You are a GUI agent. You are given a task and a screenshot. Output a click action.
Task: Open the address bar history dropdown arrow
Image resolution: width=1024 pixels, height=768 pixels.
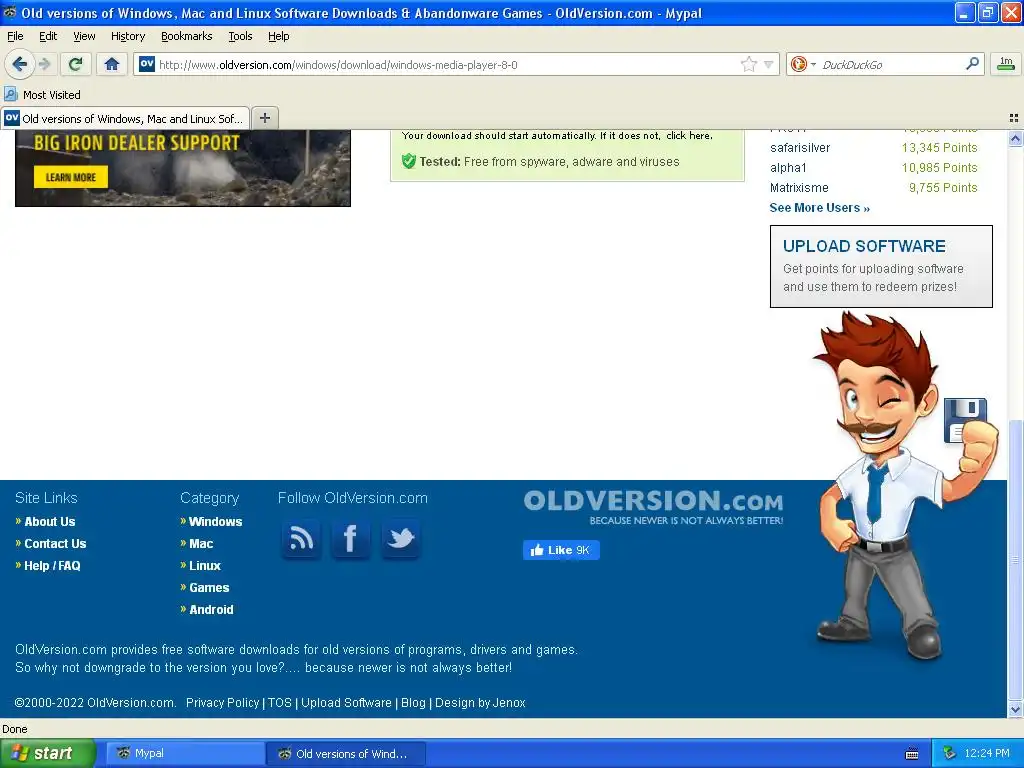pos(769,64)
